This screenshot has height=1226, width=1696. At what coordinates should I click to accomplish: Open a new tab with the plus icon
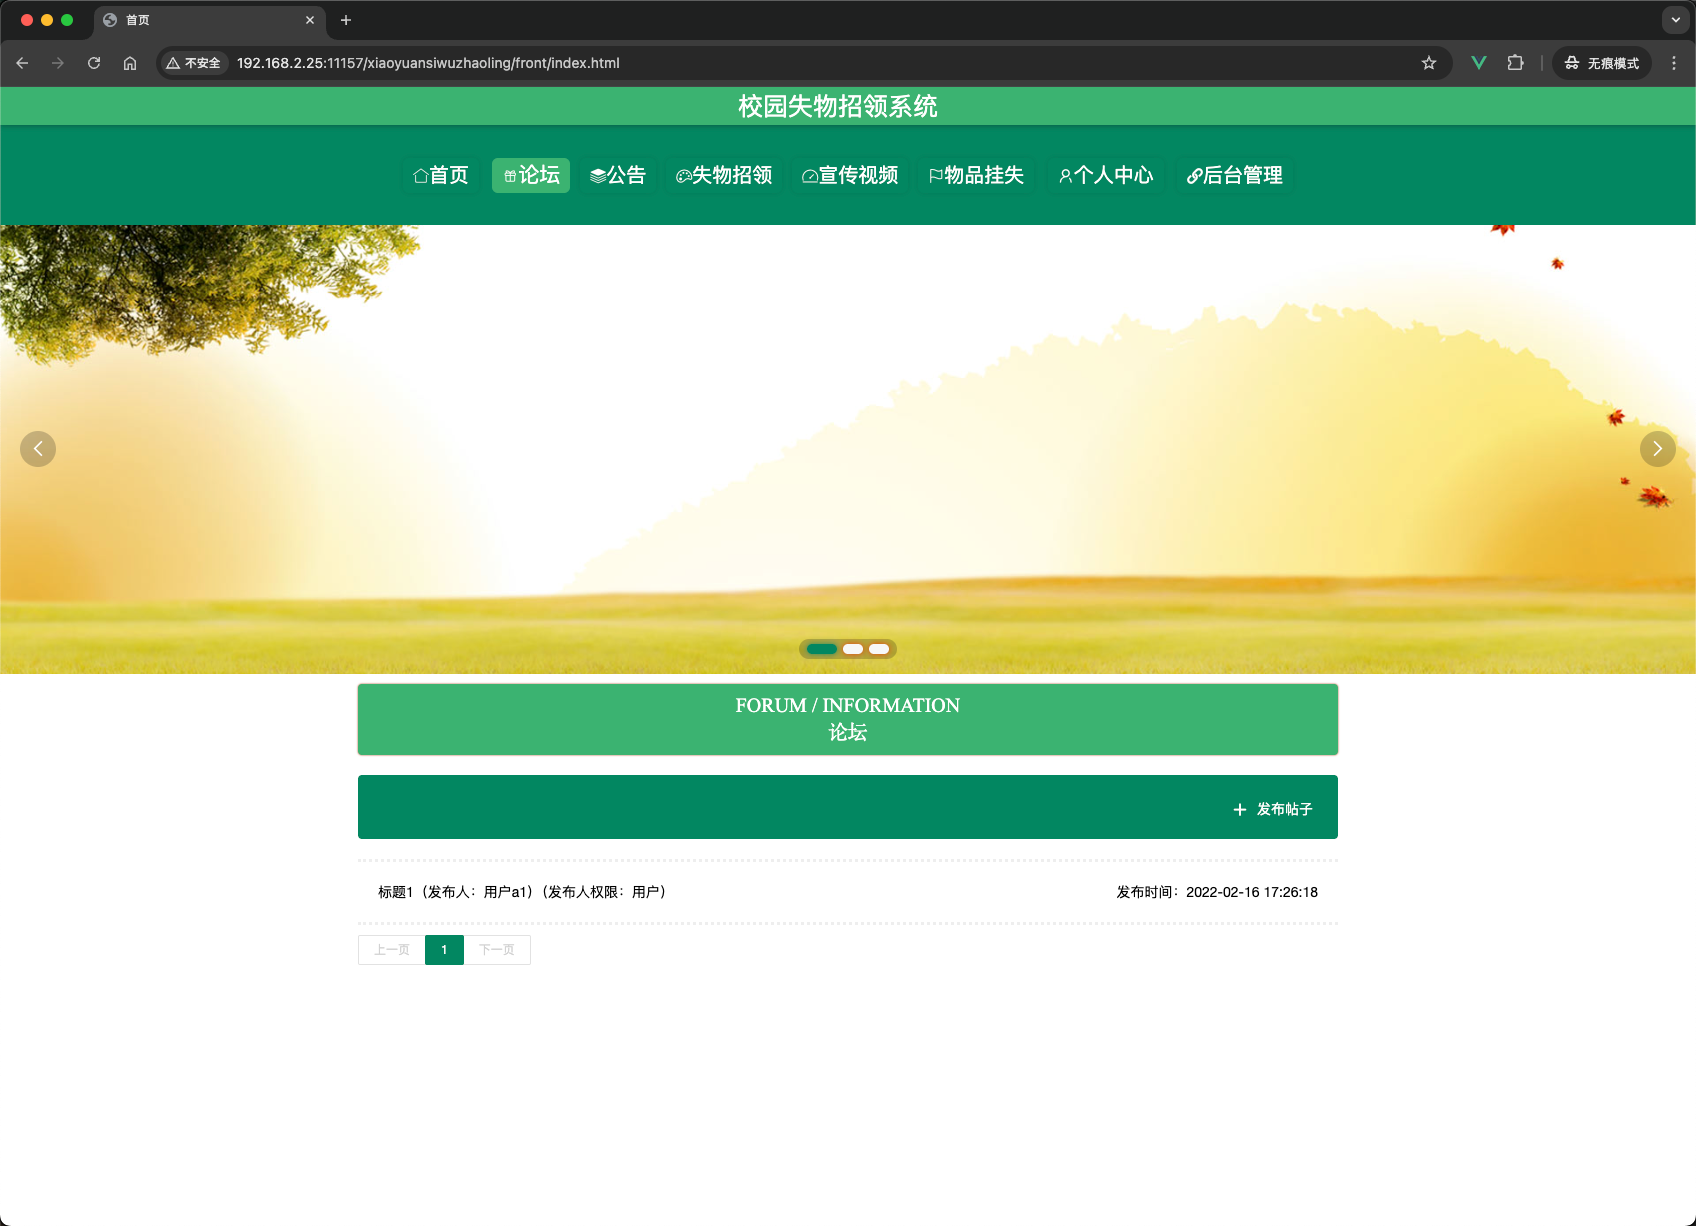[346, 20]
